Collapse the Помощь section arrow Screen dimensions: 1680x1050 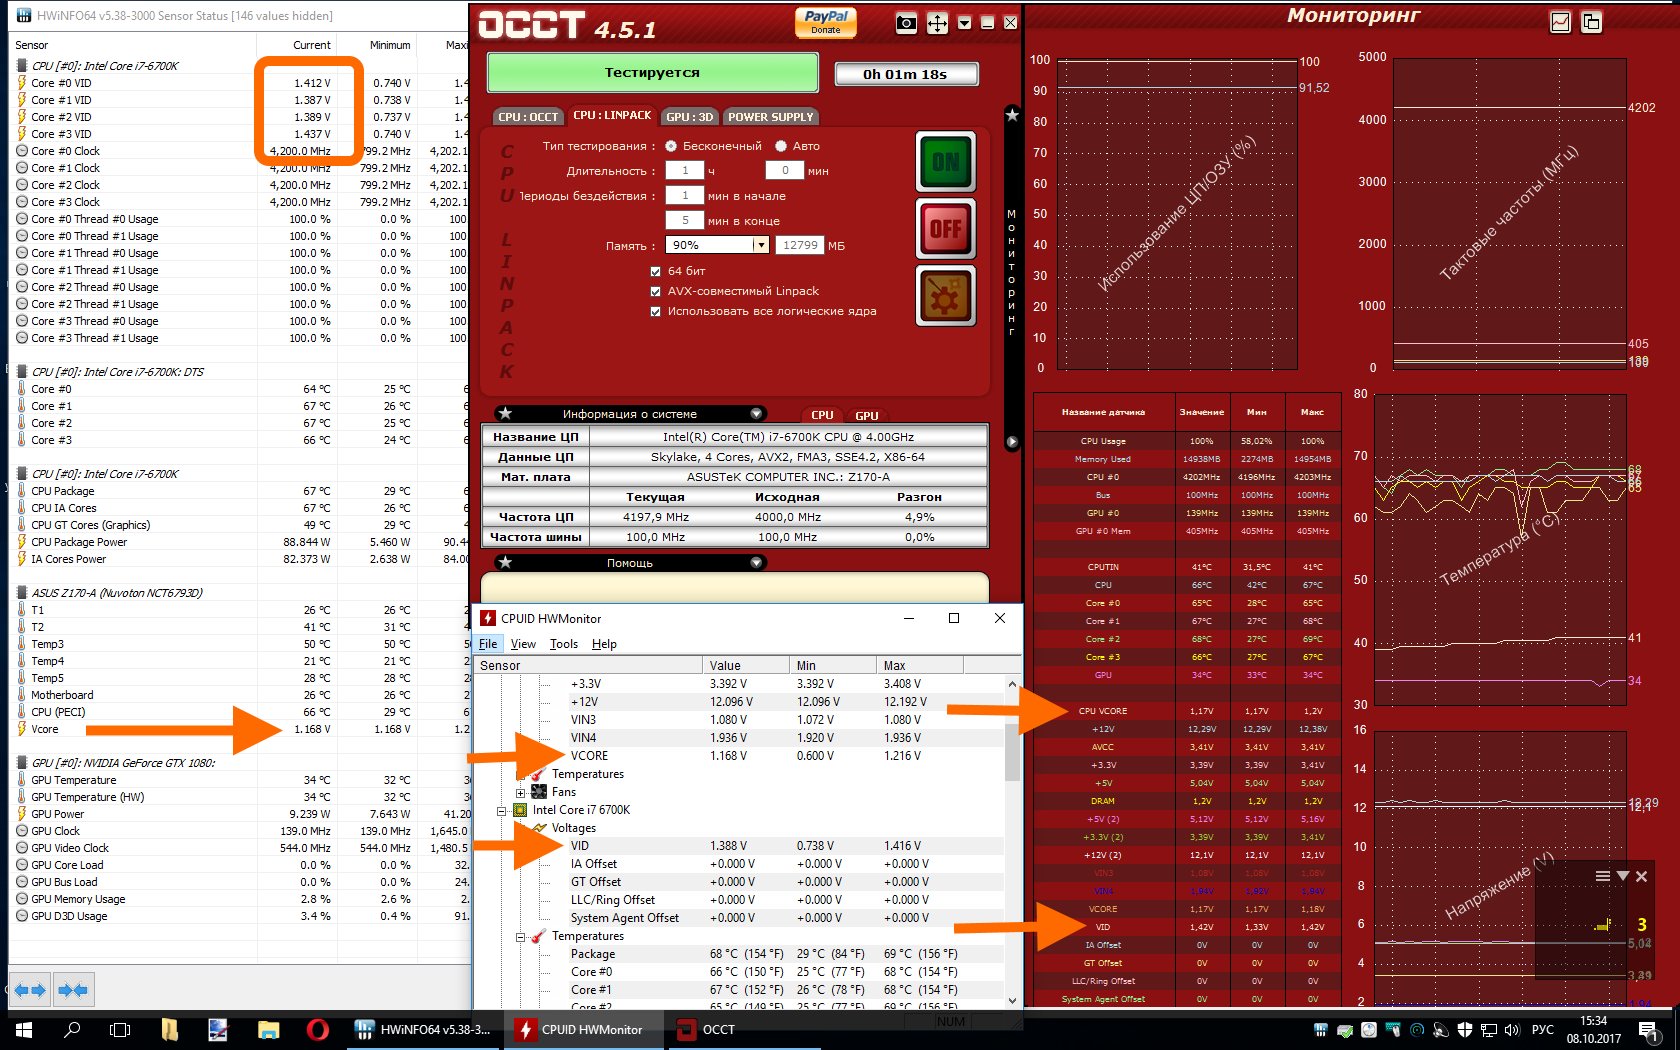(x=757, y=563)
